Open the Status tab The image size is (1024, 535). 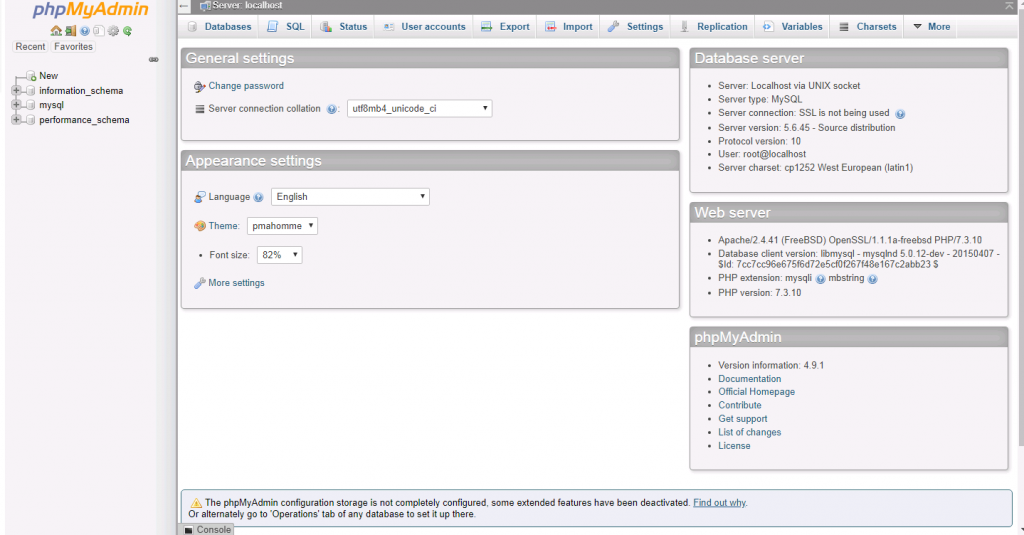[344, 27]
